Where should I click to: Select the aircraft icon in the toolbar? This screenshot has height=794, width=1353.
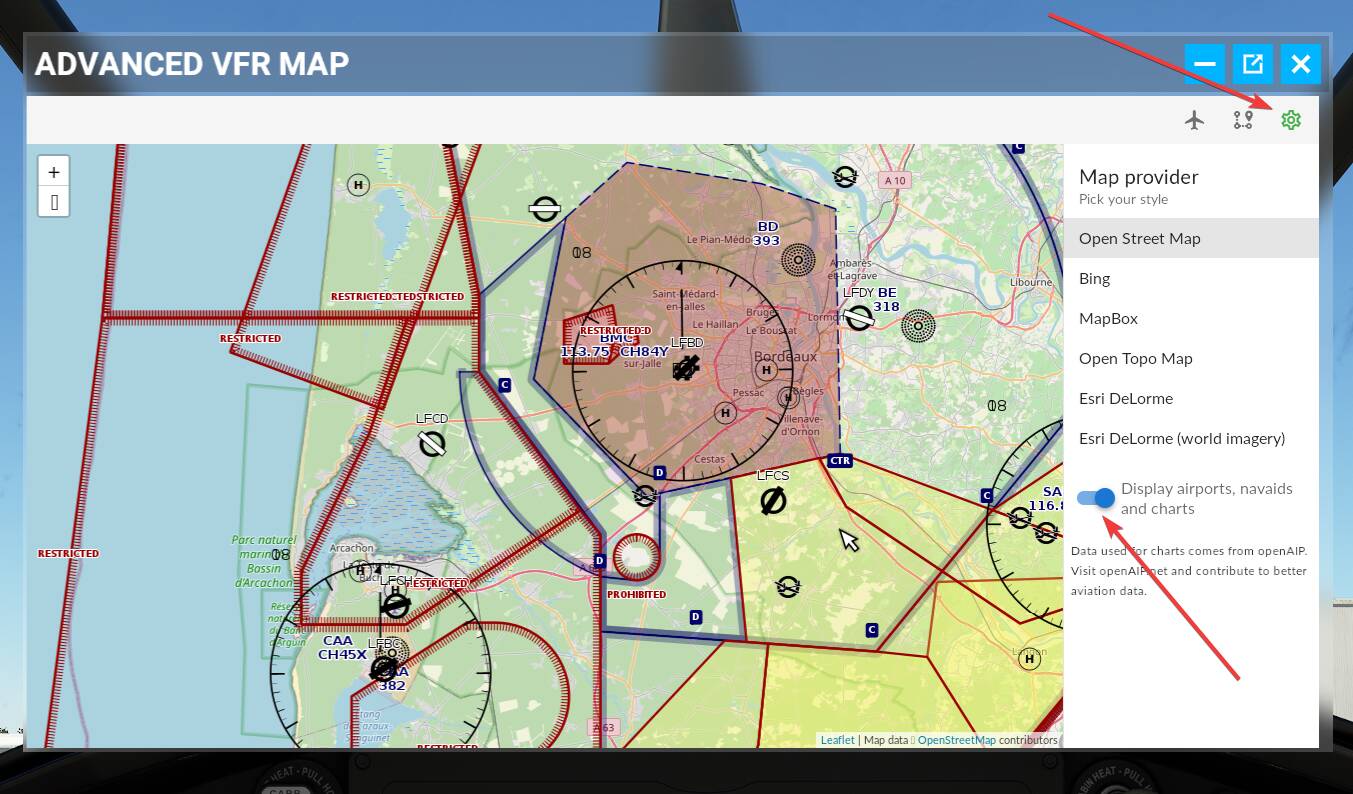[x=1194, y=119]
